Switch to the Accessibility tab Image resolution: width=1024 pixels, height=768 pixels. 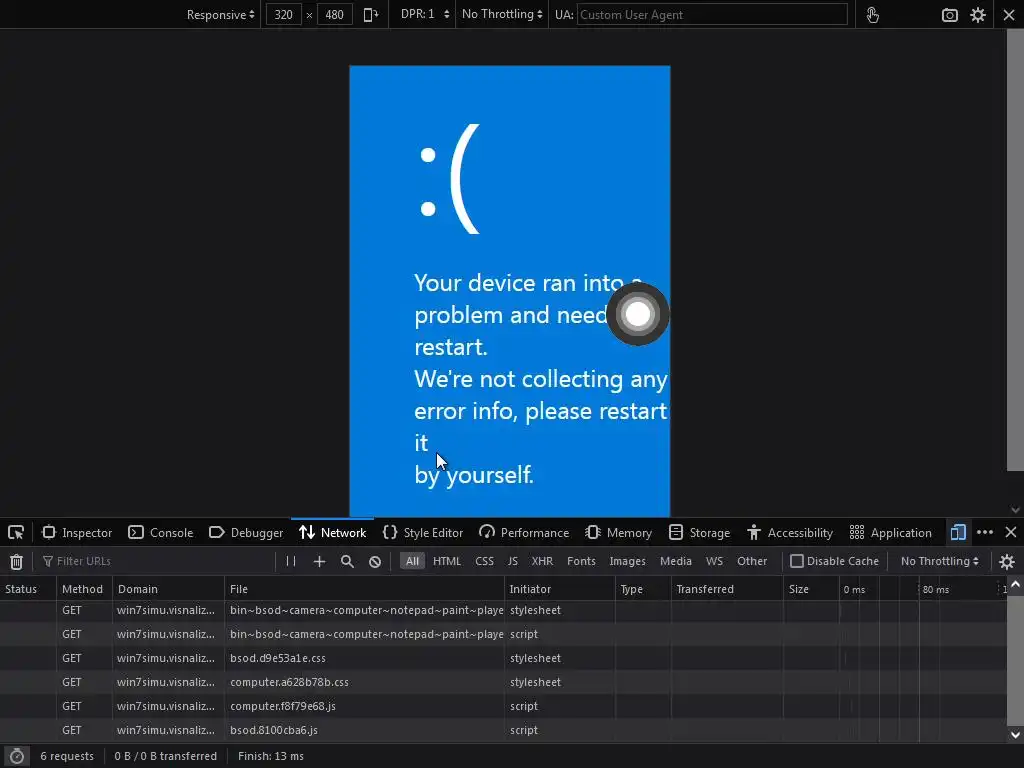pos(790,533)
